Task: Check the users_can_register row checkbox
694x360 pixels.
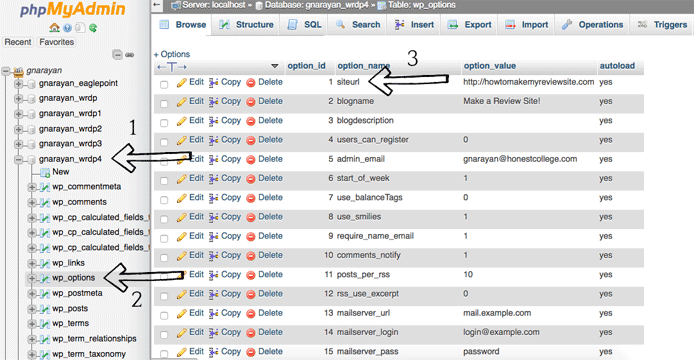Action: [164, 142]
